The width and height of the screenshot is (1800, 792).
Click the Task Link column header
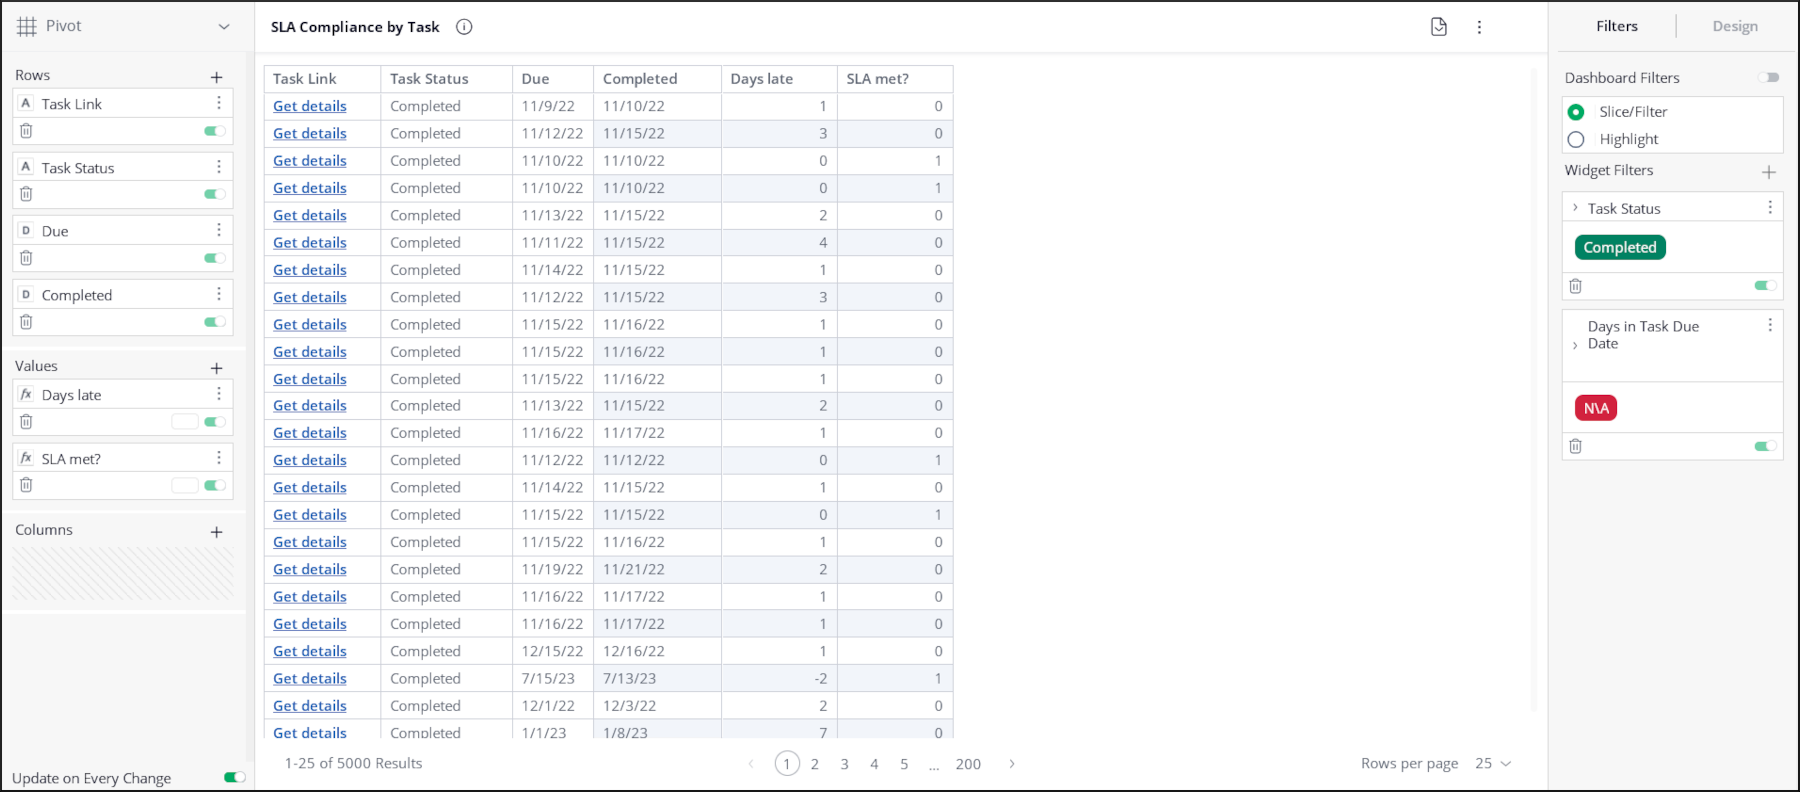pyautogui.click(x=322, y=79)
